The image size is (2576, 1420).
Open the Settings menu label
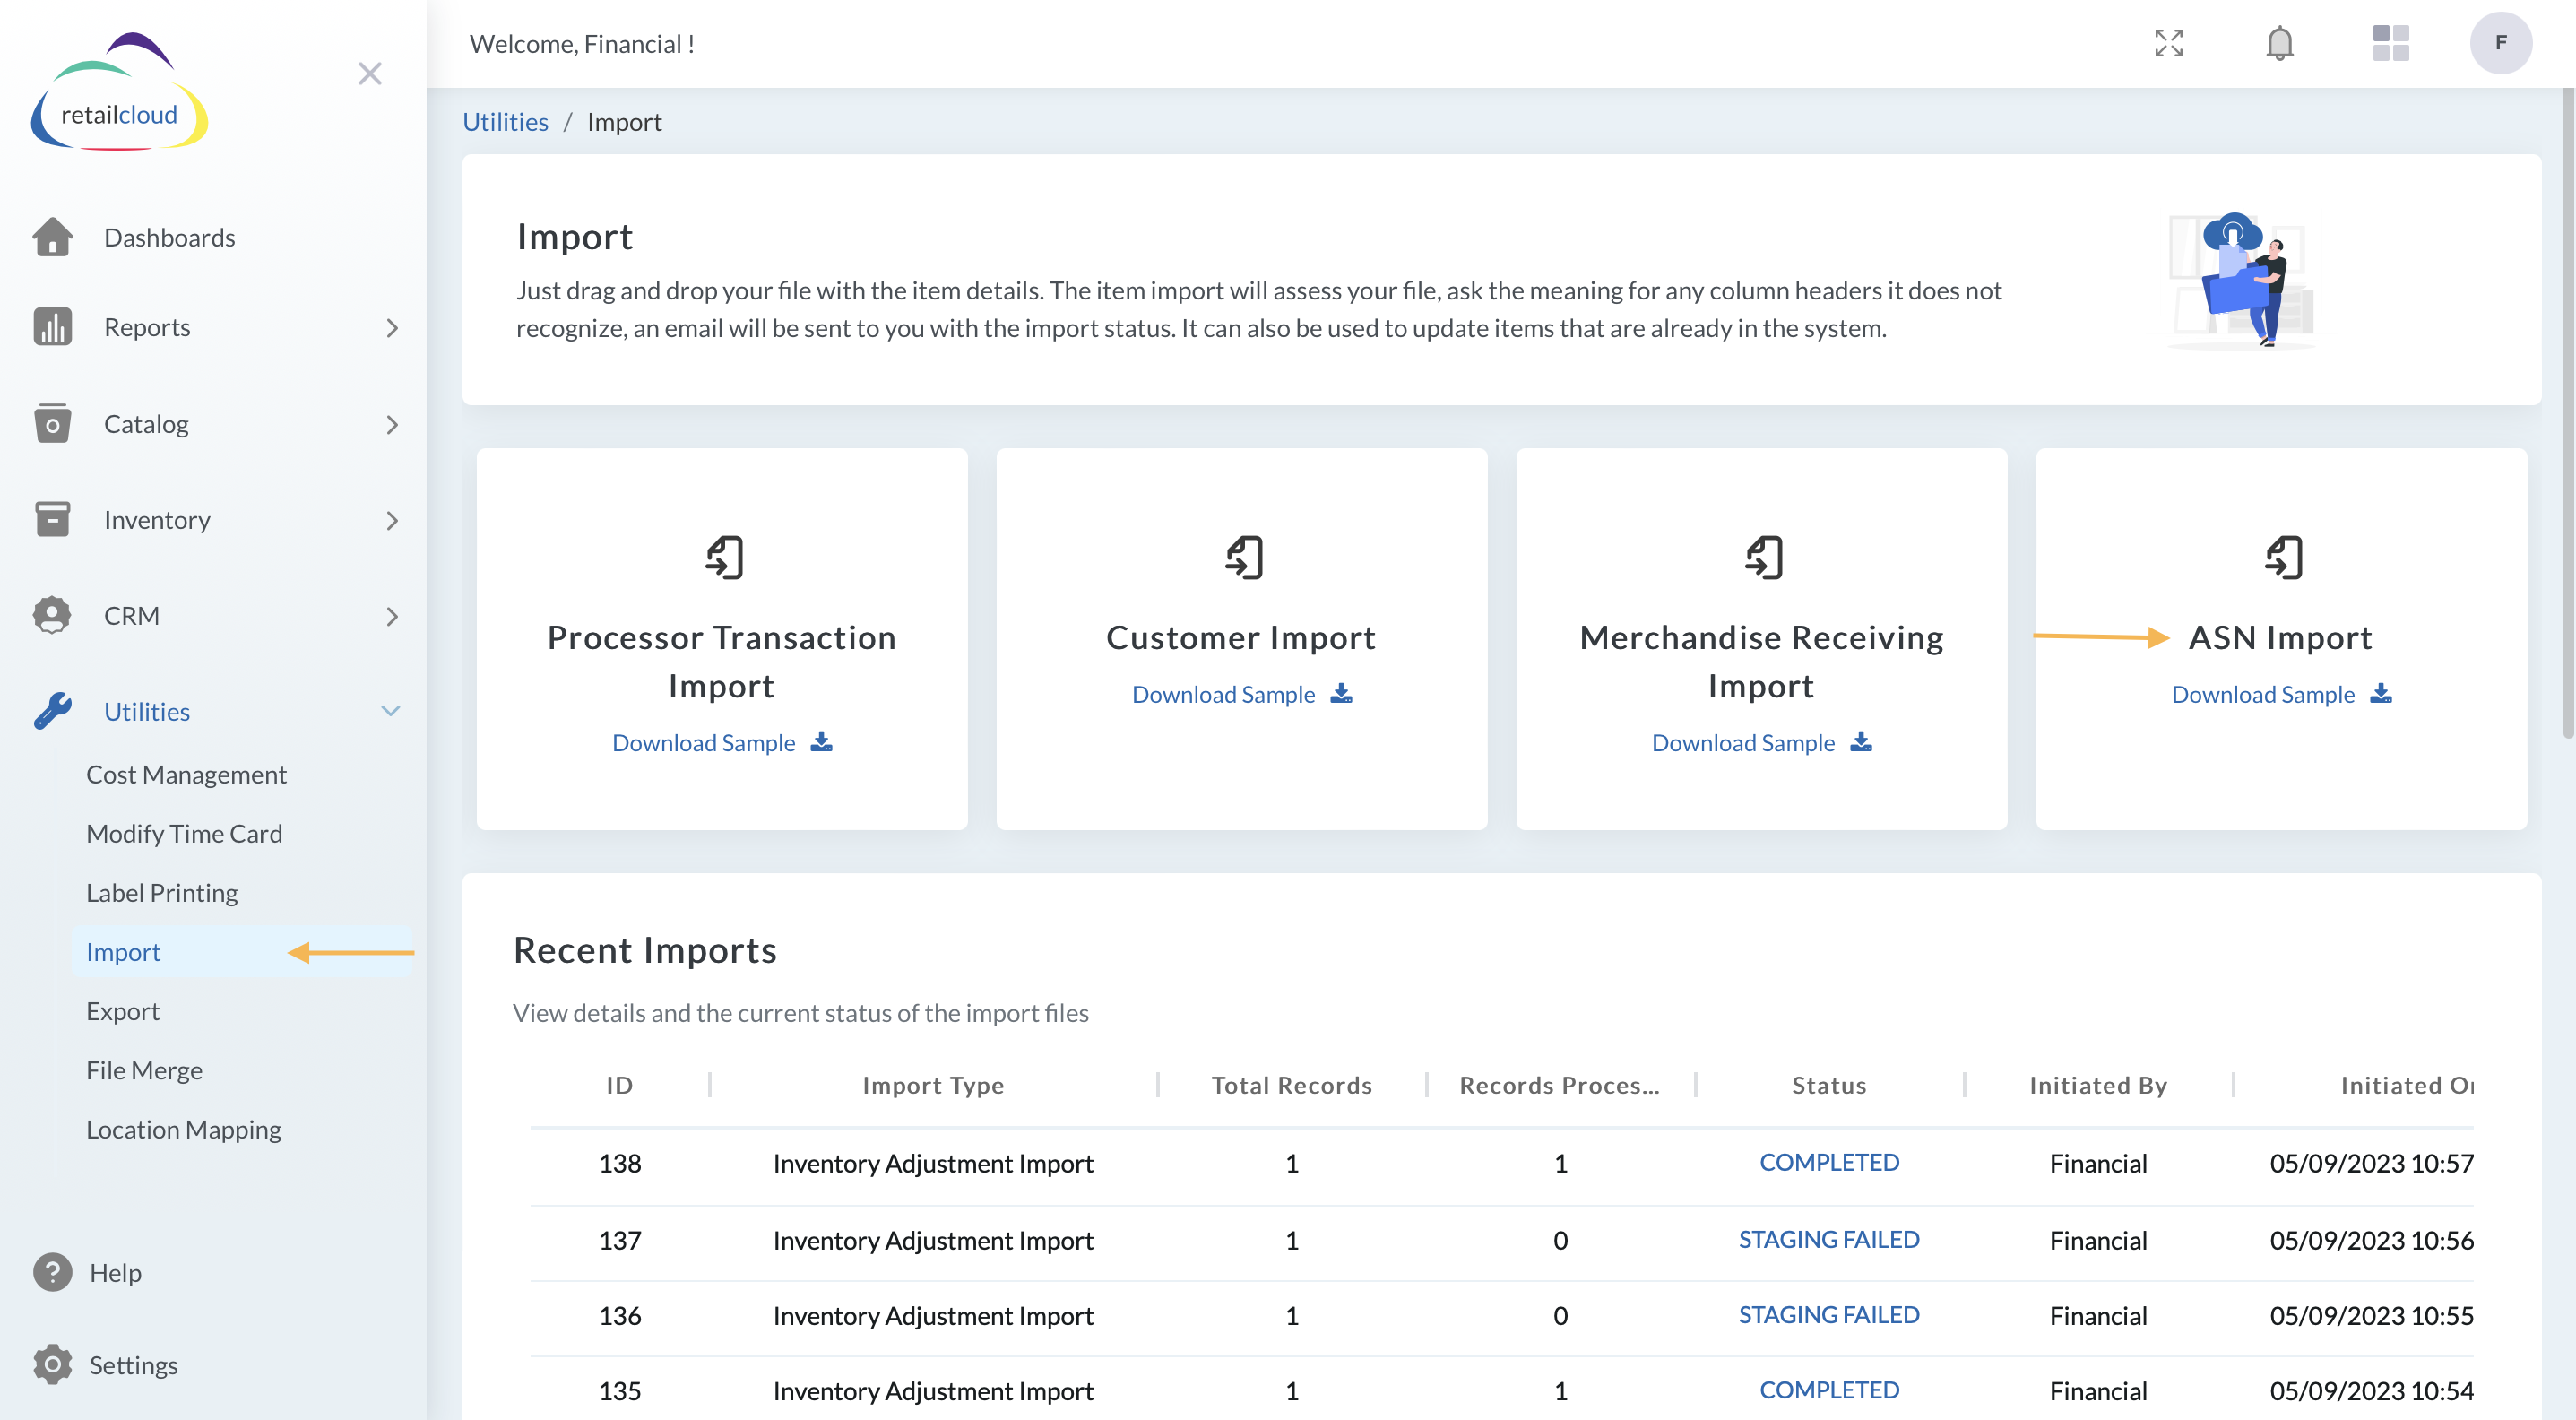133,1364
